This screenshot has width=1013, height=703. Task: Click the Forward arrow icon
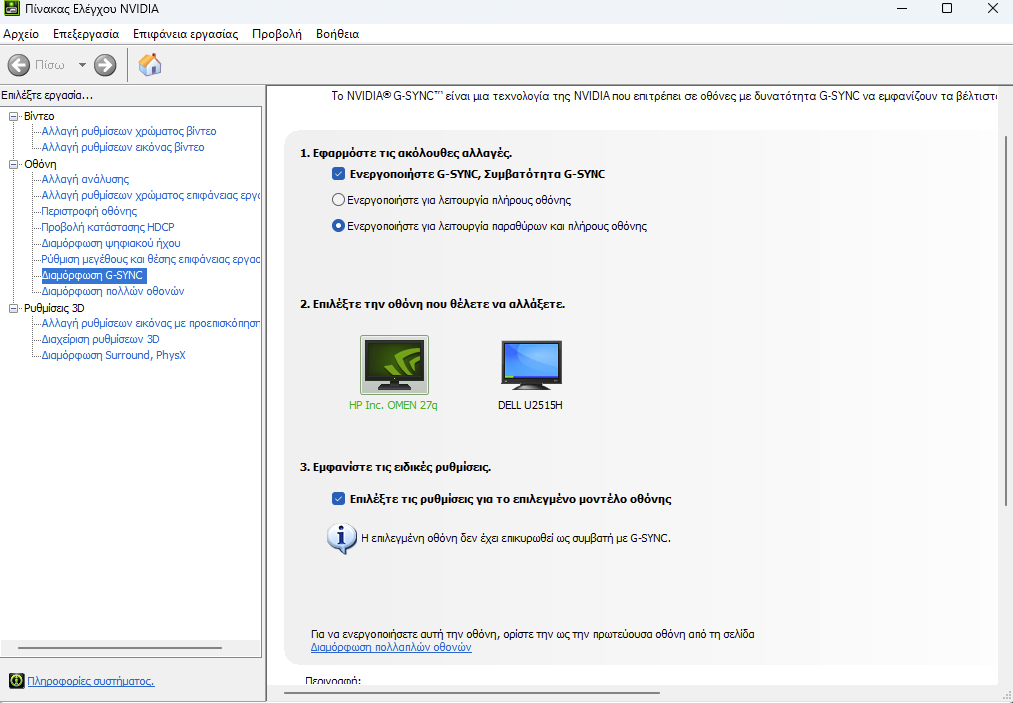(x=105, y=65)
